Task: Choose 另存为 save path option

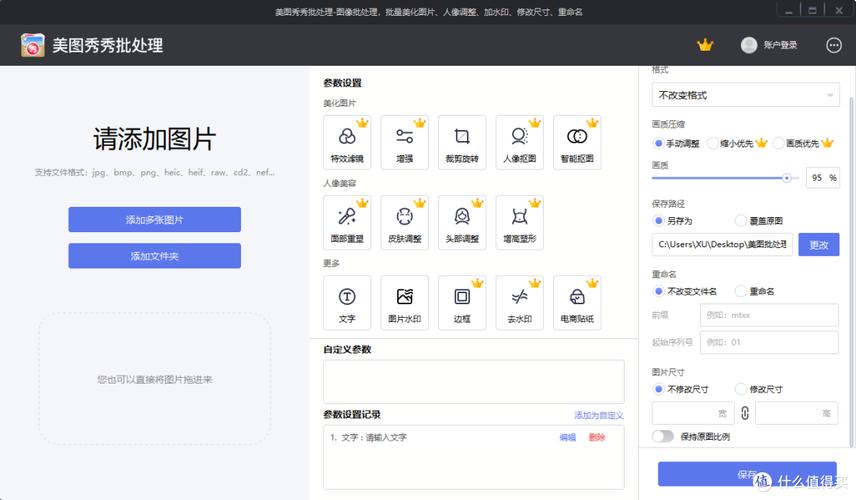Action: (x=673, y=221)
